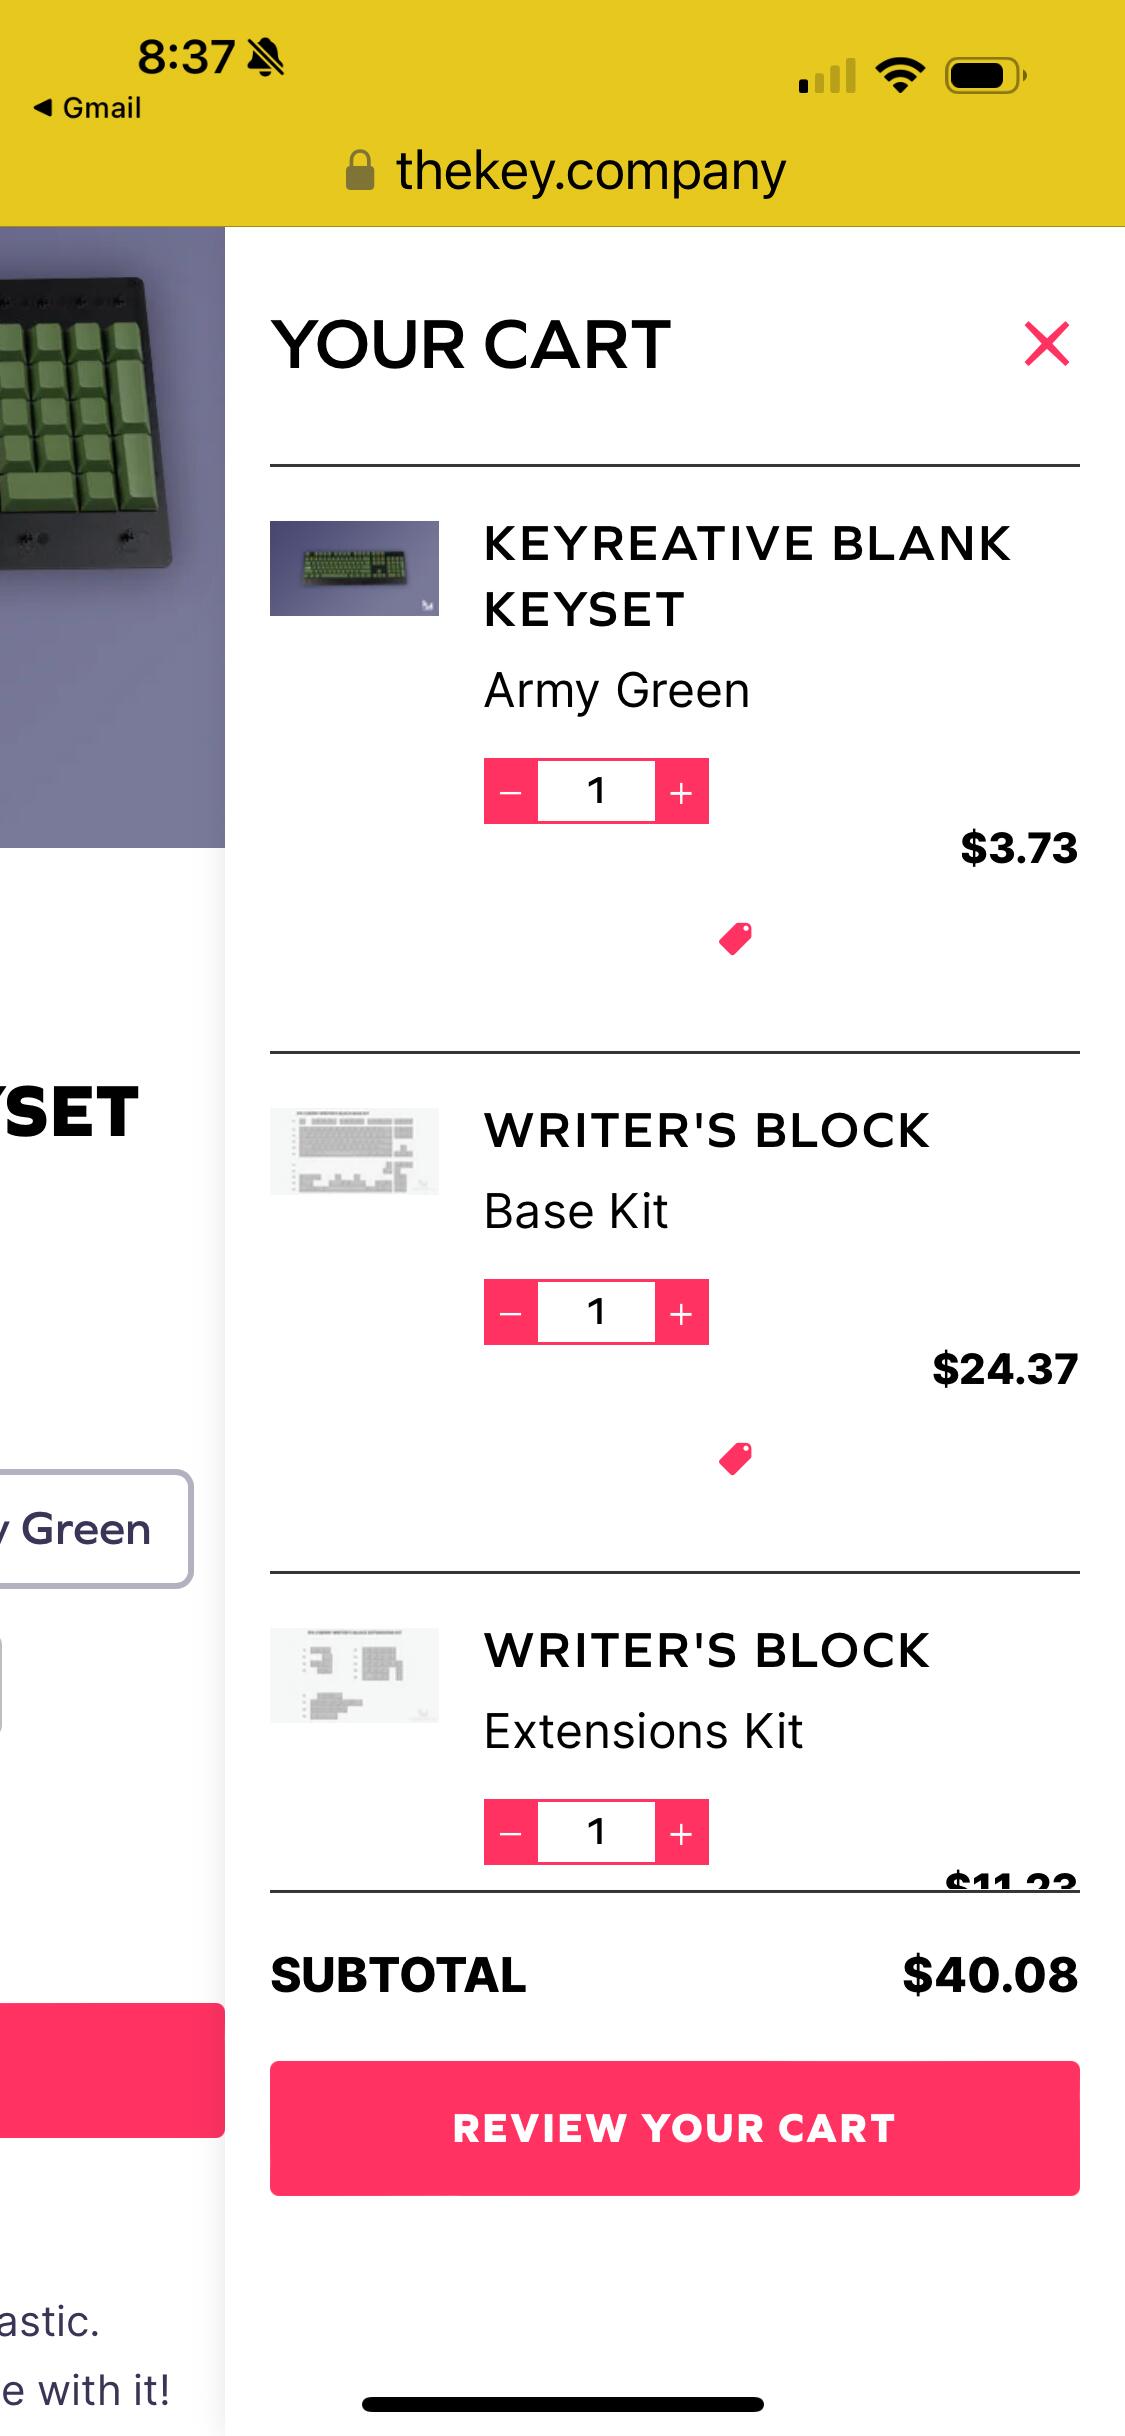Open the Extensions Kit product thumbnail
Screen dimensions: 1125x2436
[x=354, y=1675]
